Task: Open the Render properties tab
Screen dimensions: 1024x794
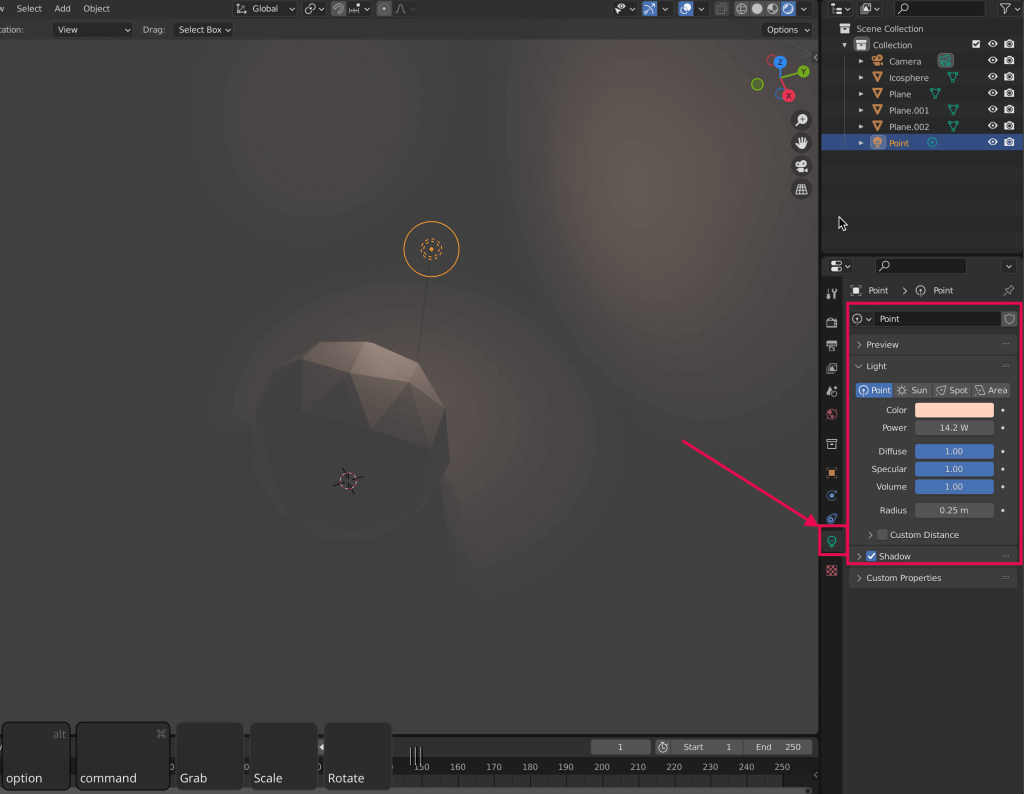Action: coord(831,323)
